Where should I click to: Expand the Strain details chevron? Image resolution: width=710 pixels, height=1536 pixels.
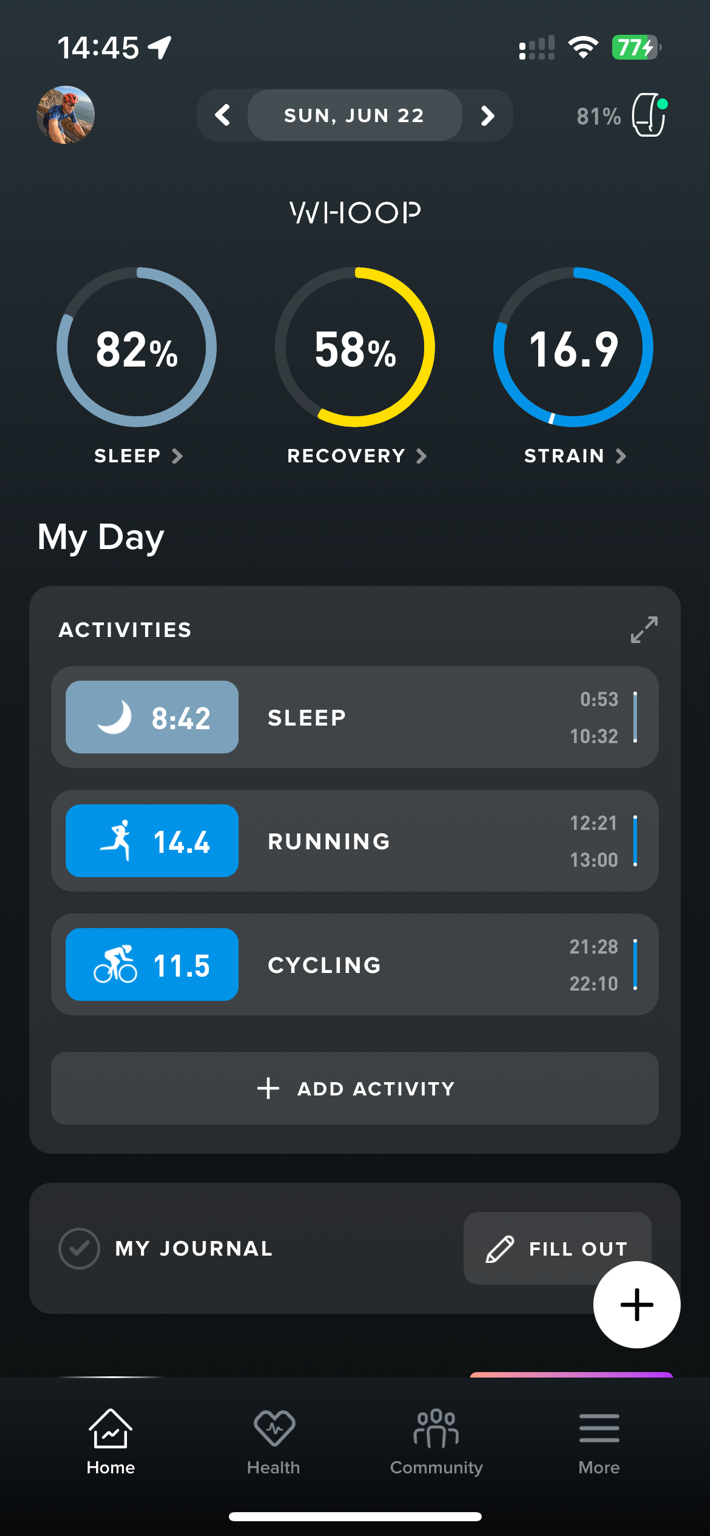[x=621, y=456]
